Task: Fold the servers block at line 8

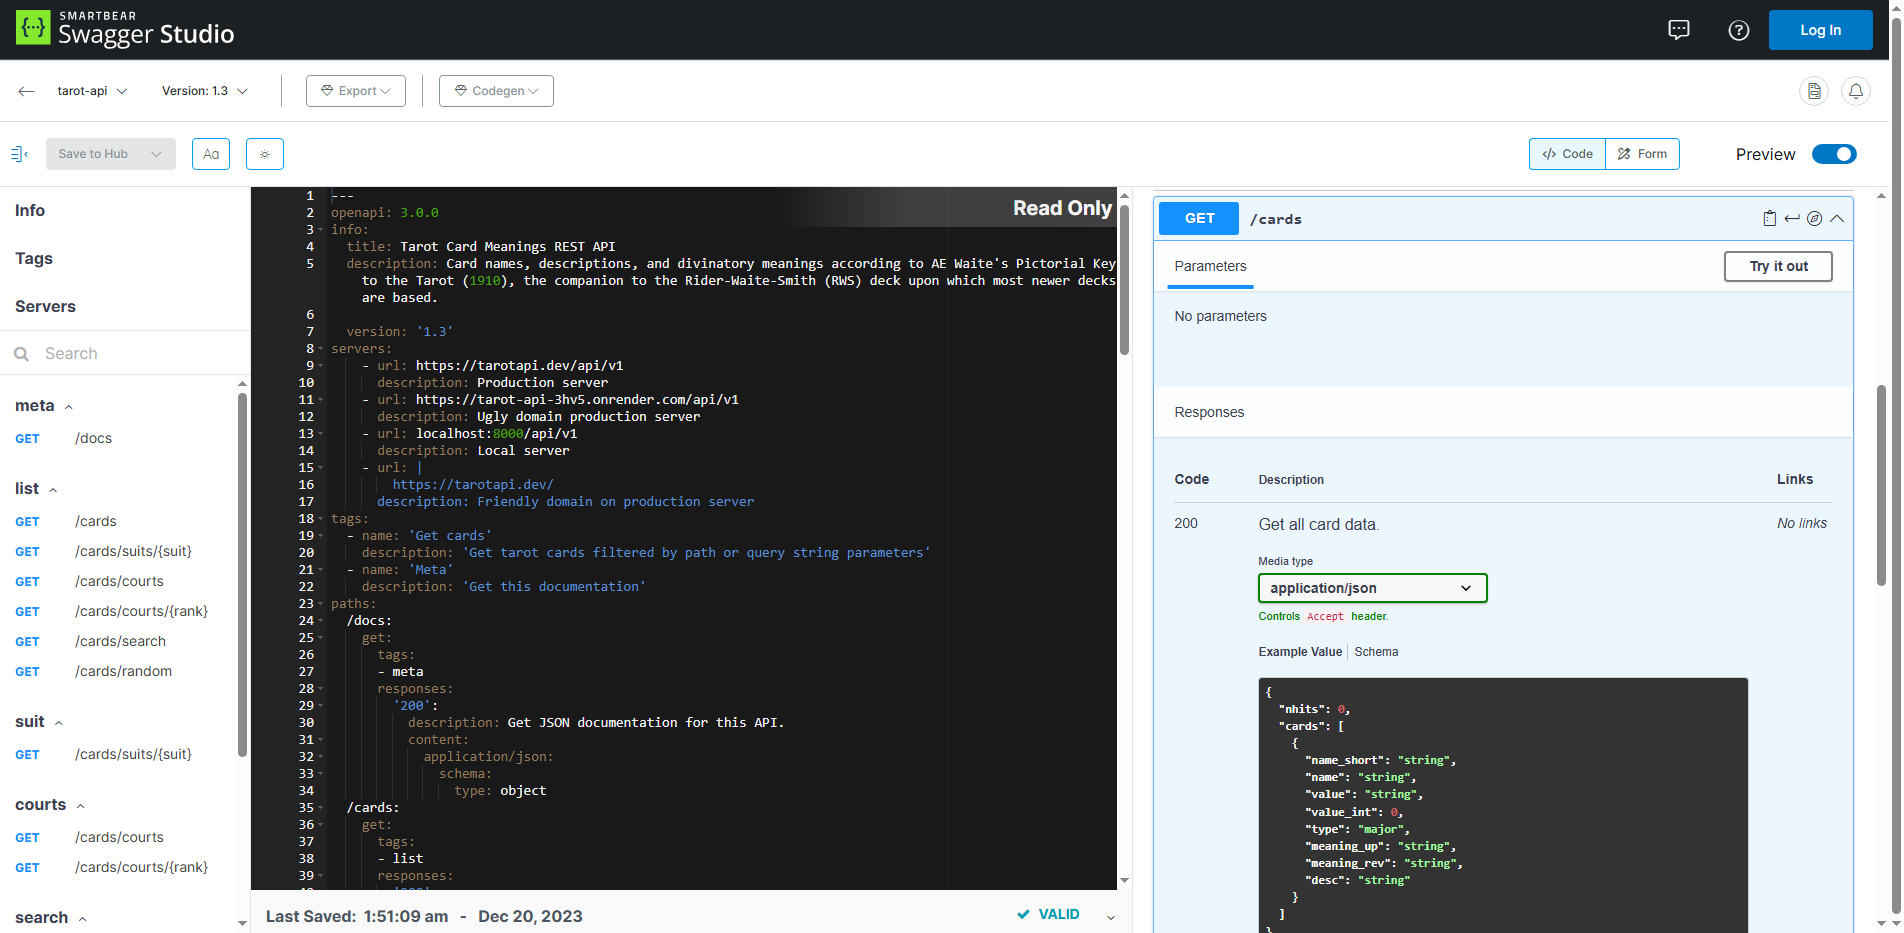Action: [x=320, y=349]
